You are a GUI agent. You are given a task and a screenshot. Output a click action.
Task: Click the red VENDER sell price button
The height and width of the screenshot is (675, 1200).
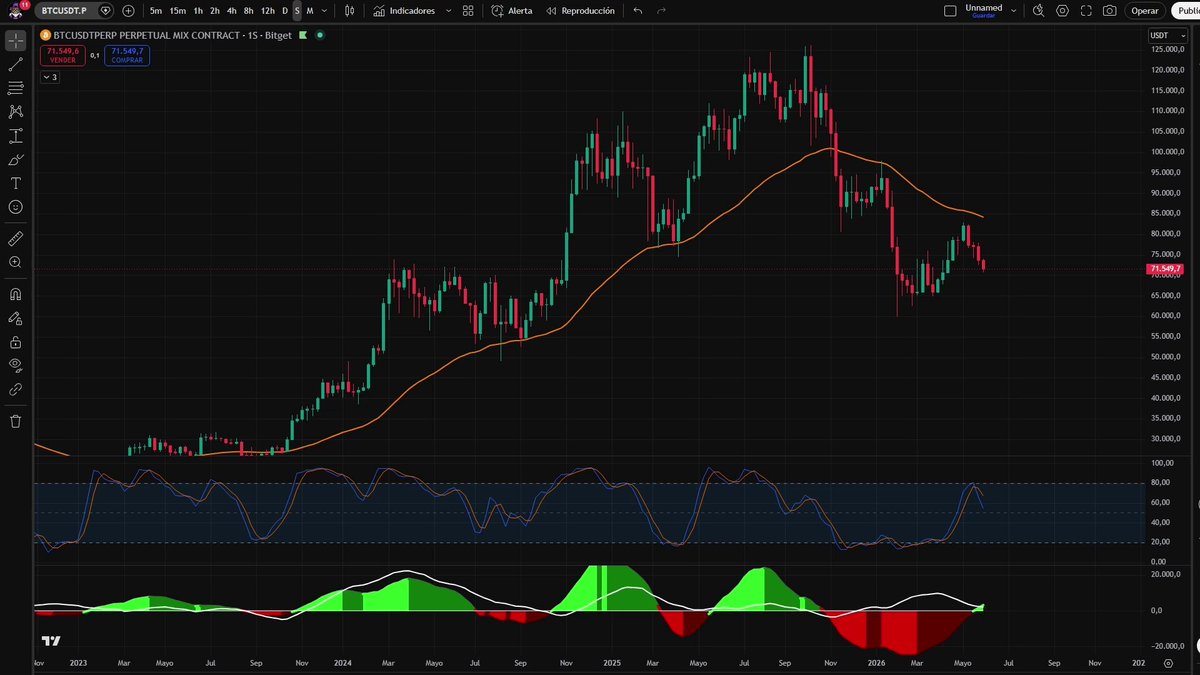(x=63, y=55)
